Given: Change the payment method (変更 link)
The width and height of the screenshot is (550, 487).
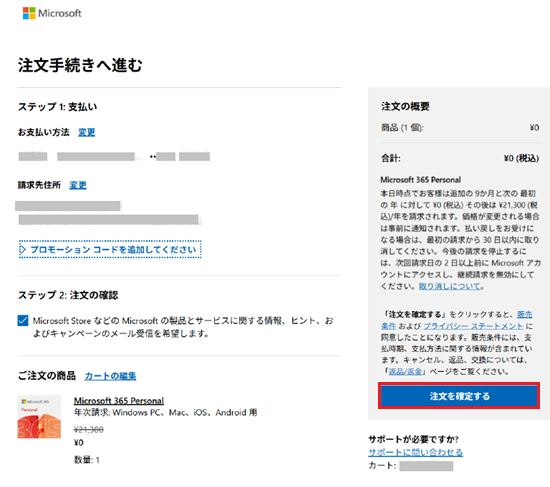Looking at the screenshot, I should coord(87,132).
